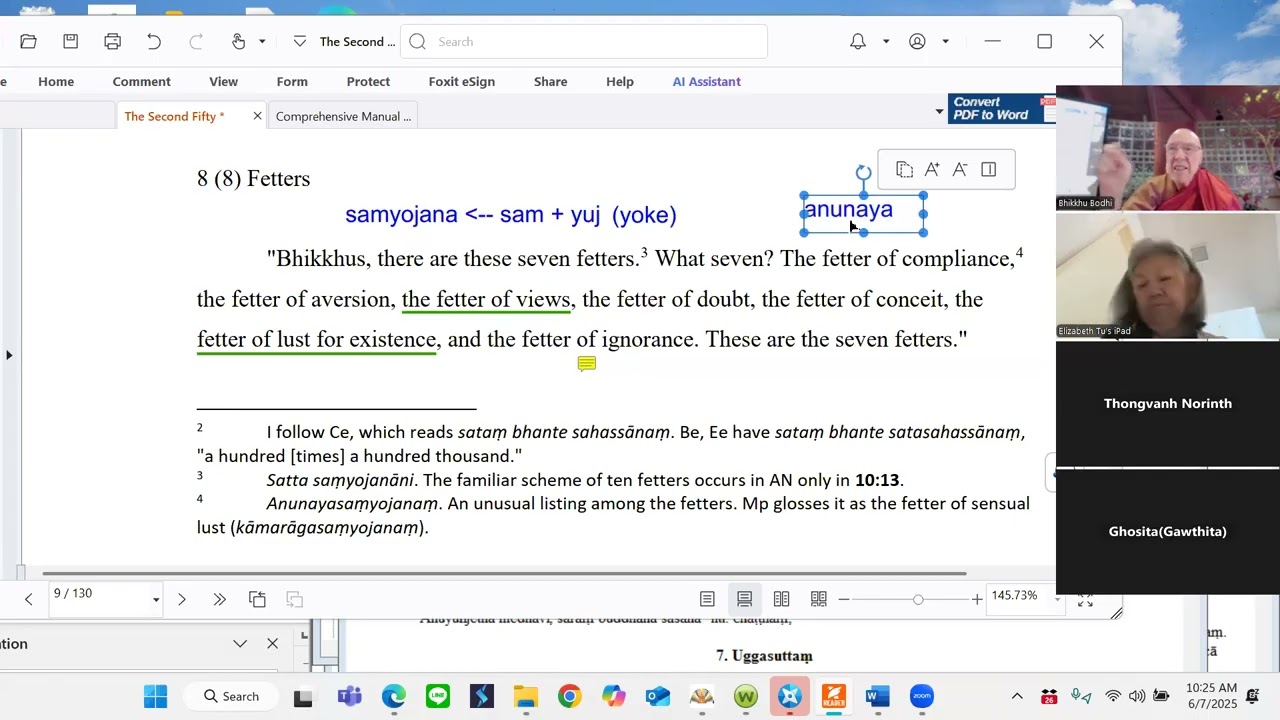The width and height of the screenshot is (1280, 720).
Task: Open the AI Assistant tab
Action: coord(706,81)
